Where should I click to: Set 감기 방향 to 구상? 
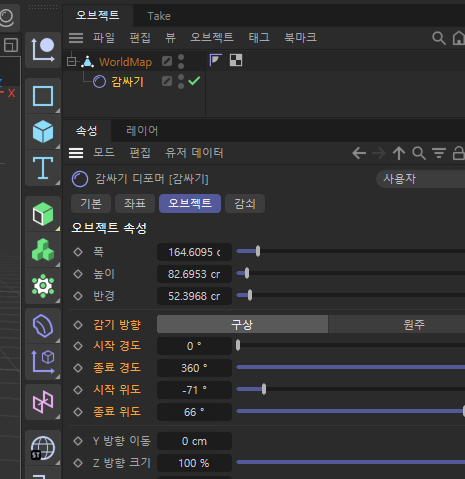[242, 324]
